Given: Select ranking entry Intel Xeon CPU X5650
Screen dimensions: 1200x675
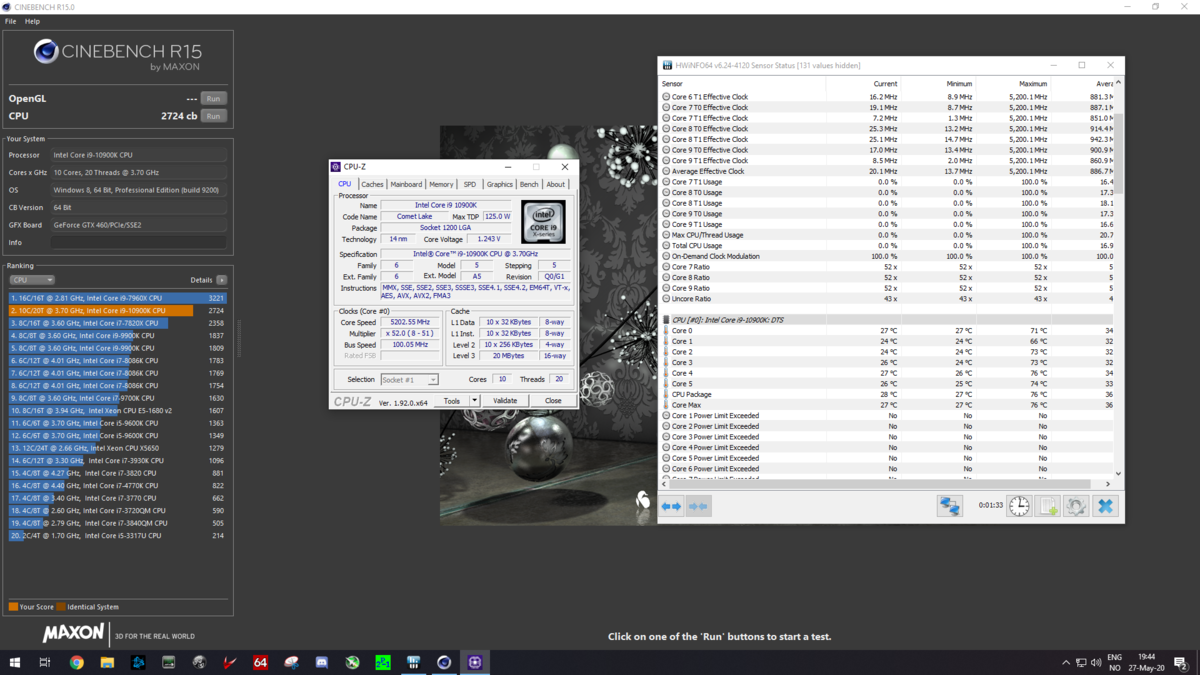Looking at the screenshot, I should (118, 448).
